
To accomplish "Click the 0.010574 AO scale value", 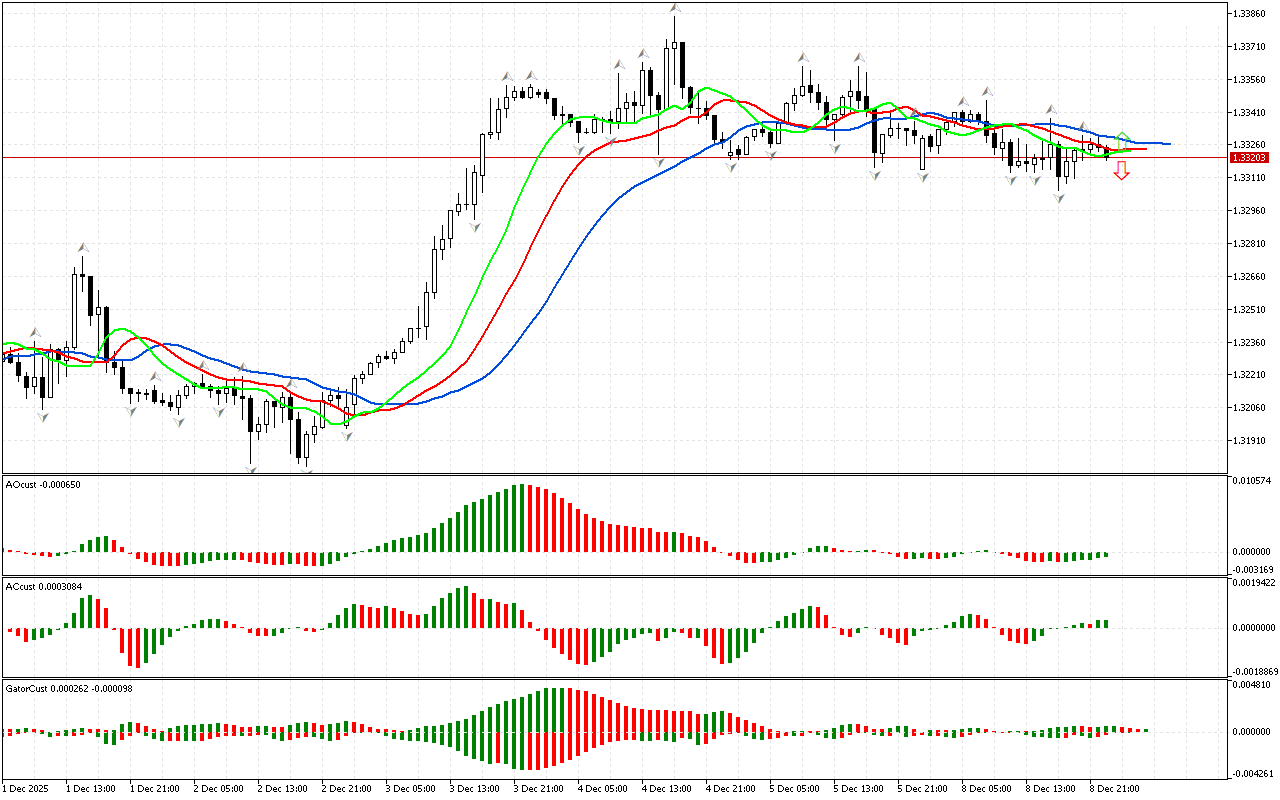I will pos(1254,482).
